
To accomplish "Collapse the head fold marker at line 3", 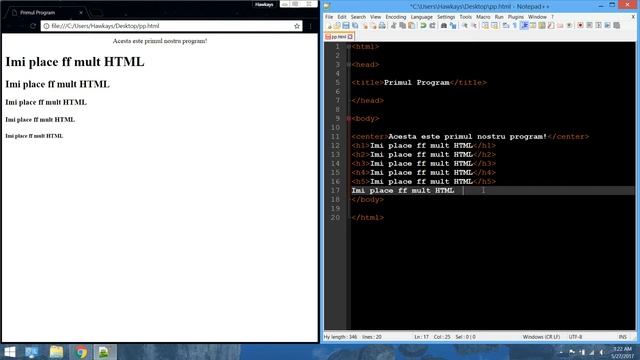I will 349,64.
